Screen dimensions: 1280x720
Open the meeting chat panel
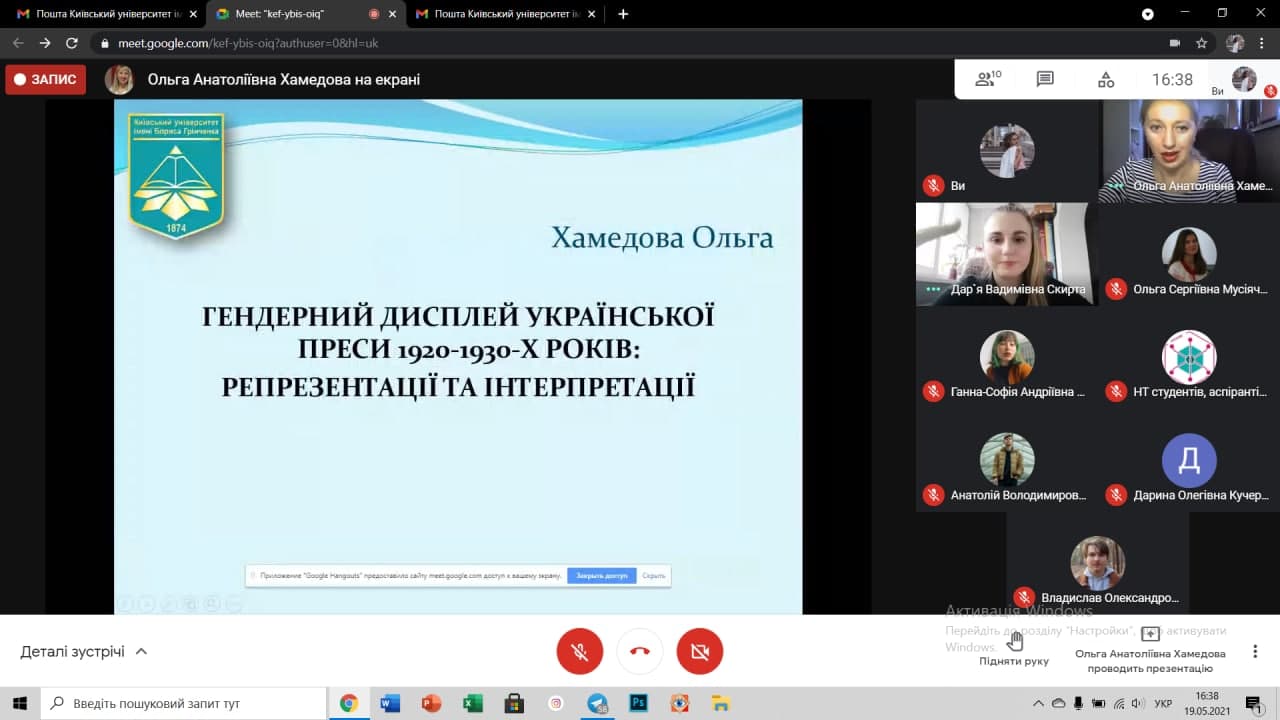pos(1045,79)
